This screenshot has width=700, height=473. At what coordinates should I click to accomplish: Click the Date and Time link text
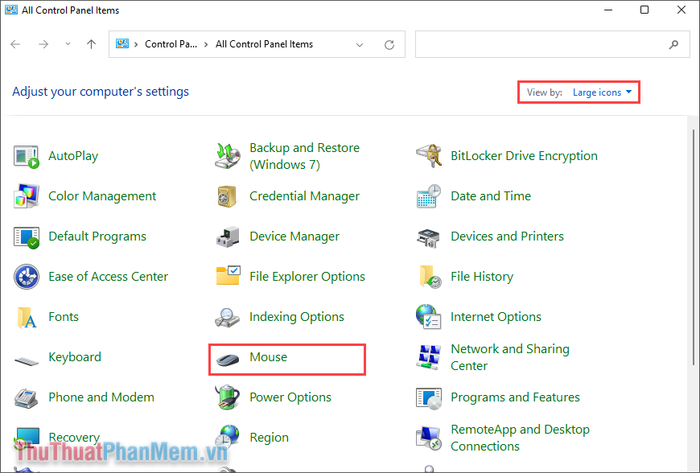click(491, 196)
